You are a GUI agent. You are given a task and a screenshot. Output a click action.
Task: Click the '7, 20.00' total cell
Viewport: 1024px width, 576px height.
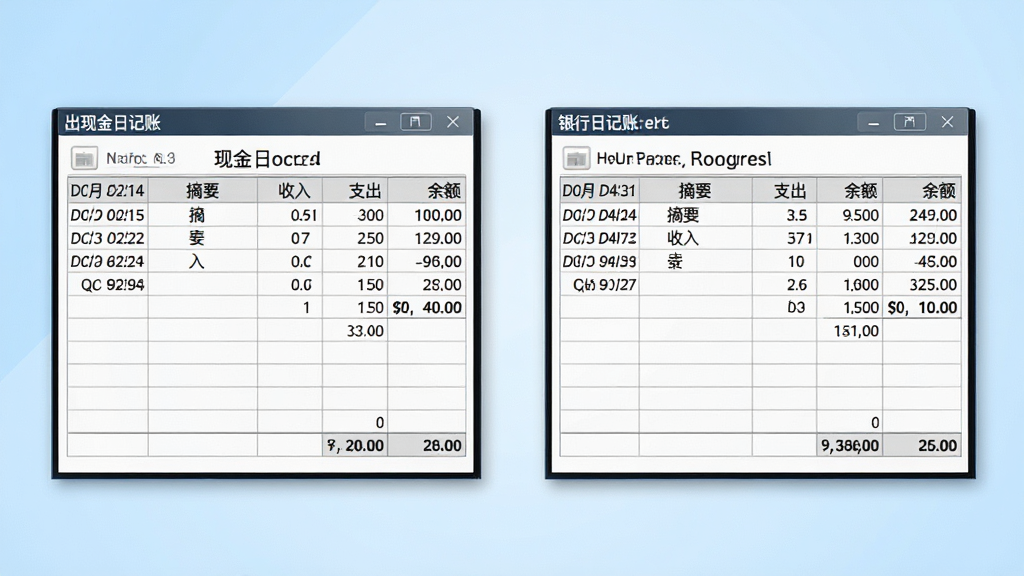click(x=355, y=445)
